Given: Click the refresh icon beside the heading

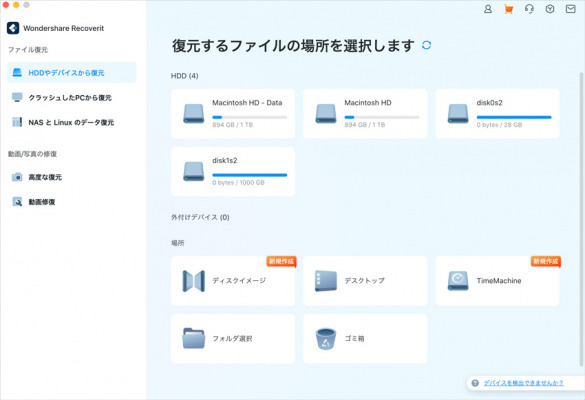Looking at the screenshot, I should [x=426, y=46].
